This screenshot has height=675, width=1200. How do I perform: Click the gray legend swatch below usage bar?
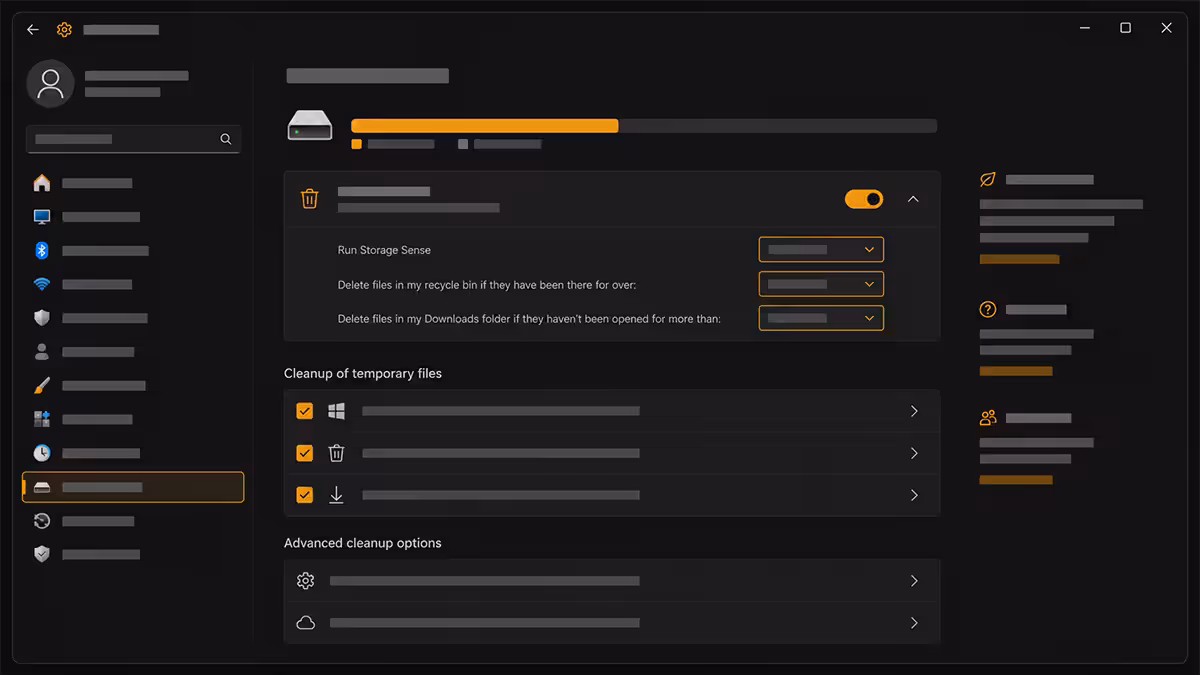[463, 144]
